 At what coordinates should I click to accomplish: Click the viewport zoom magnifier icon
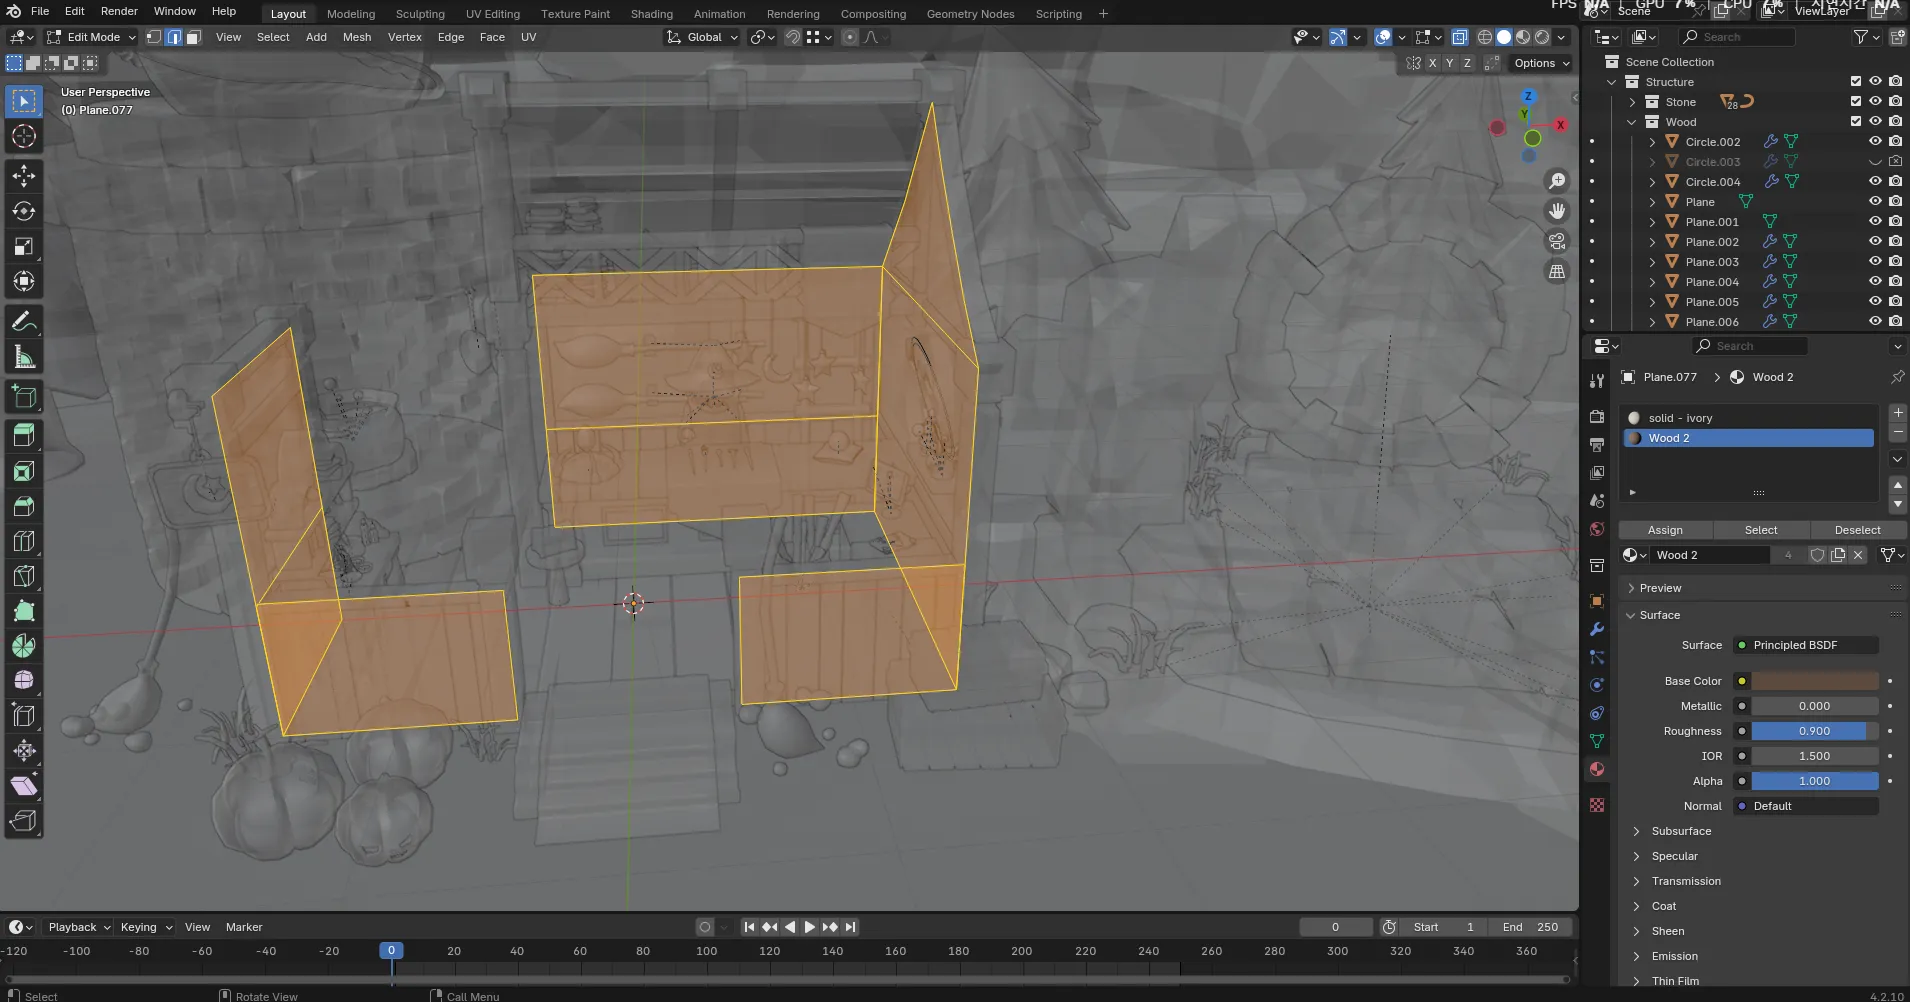click(x=1557, y=181)
